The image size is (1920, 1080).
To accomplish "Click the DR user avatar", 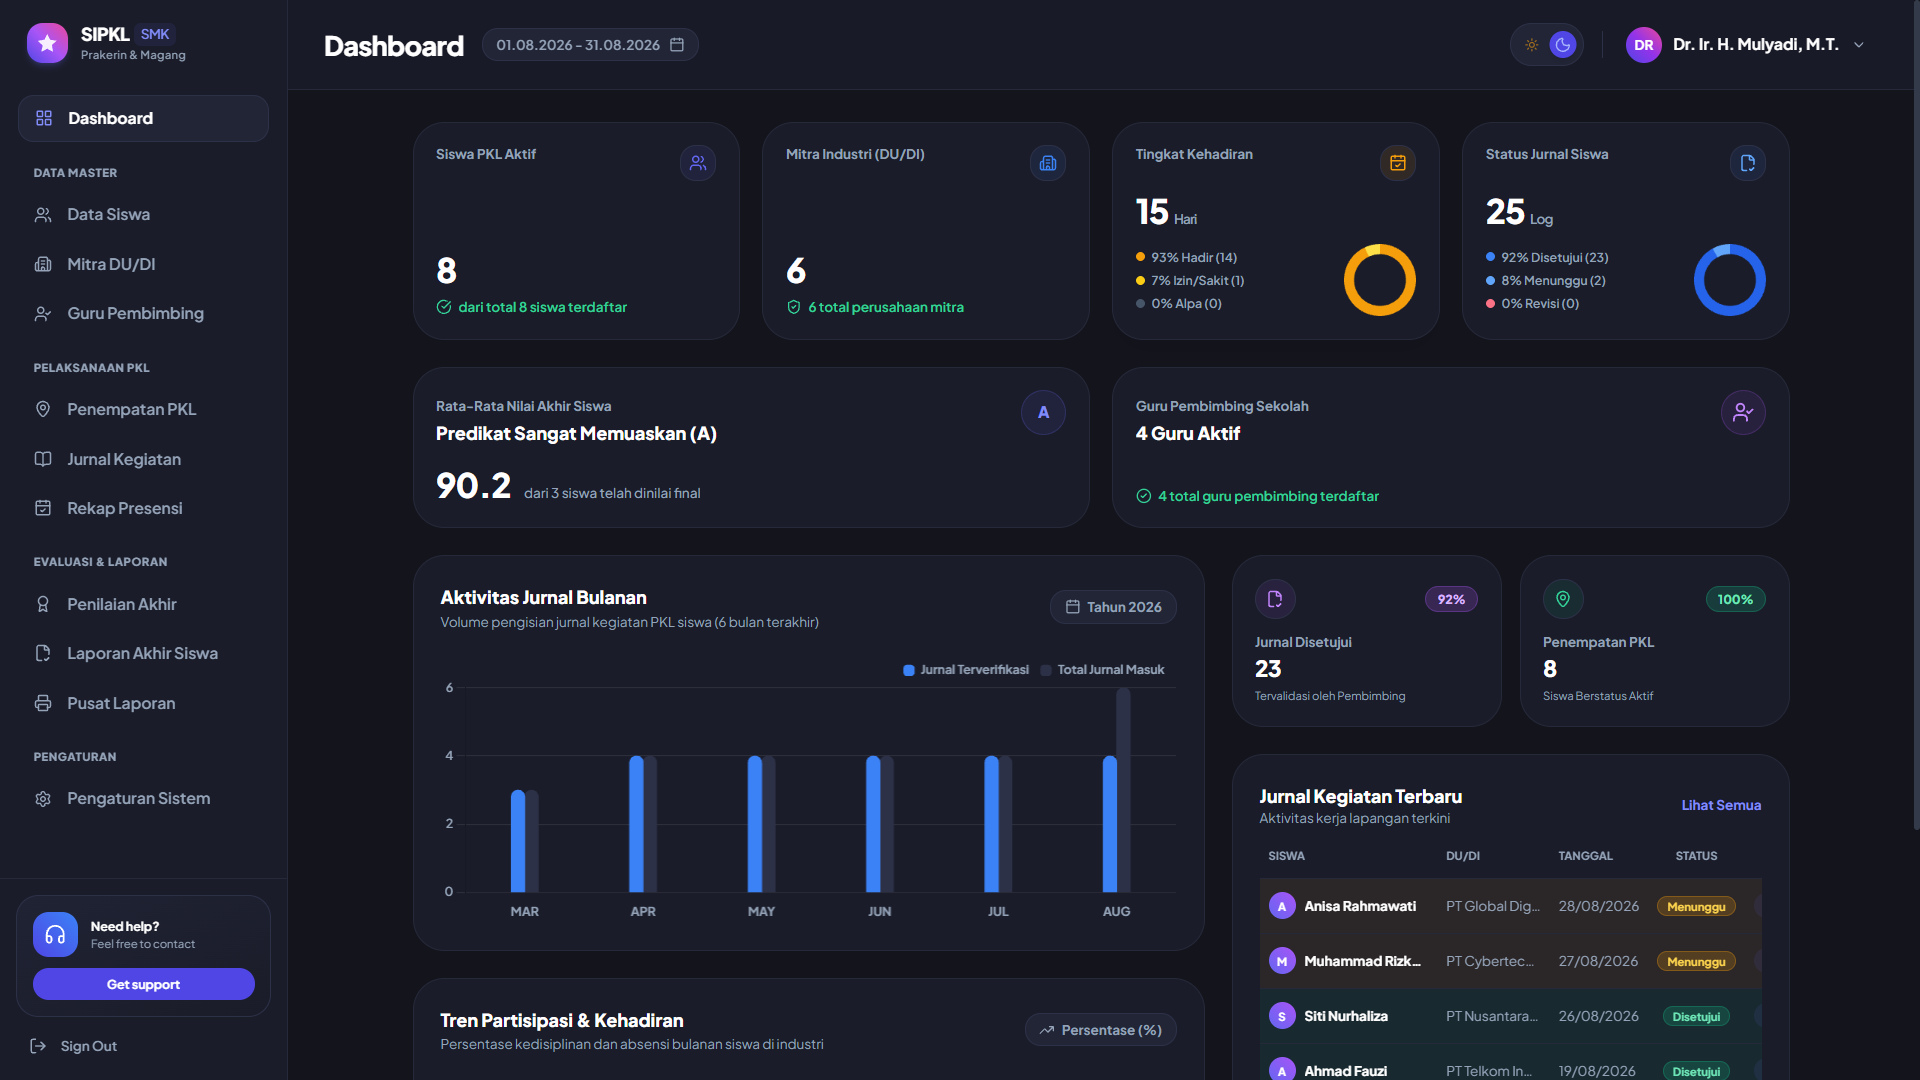I will (1643, 45).
